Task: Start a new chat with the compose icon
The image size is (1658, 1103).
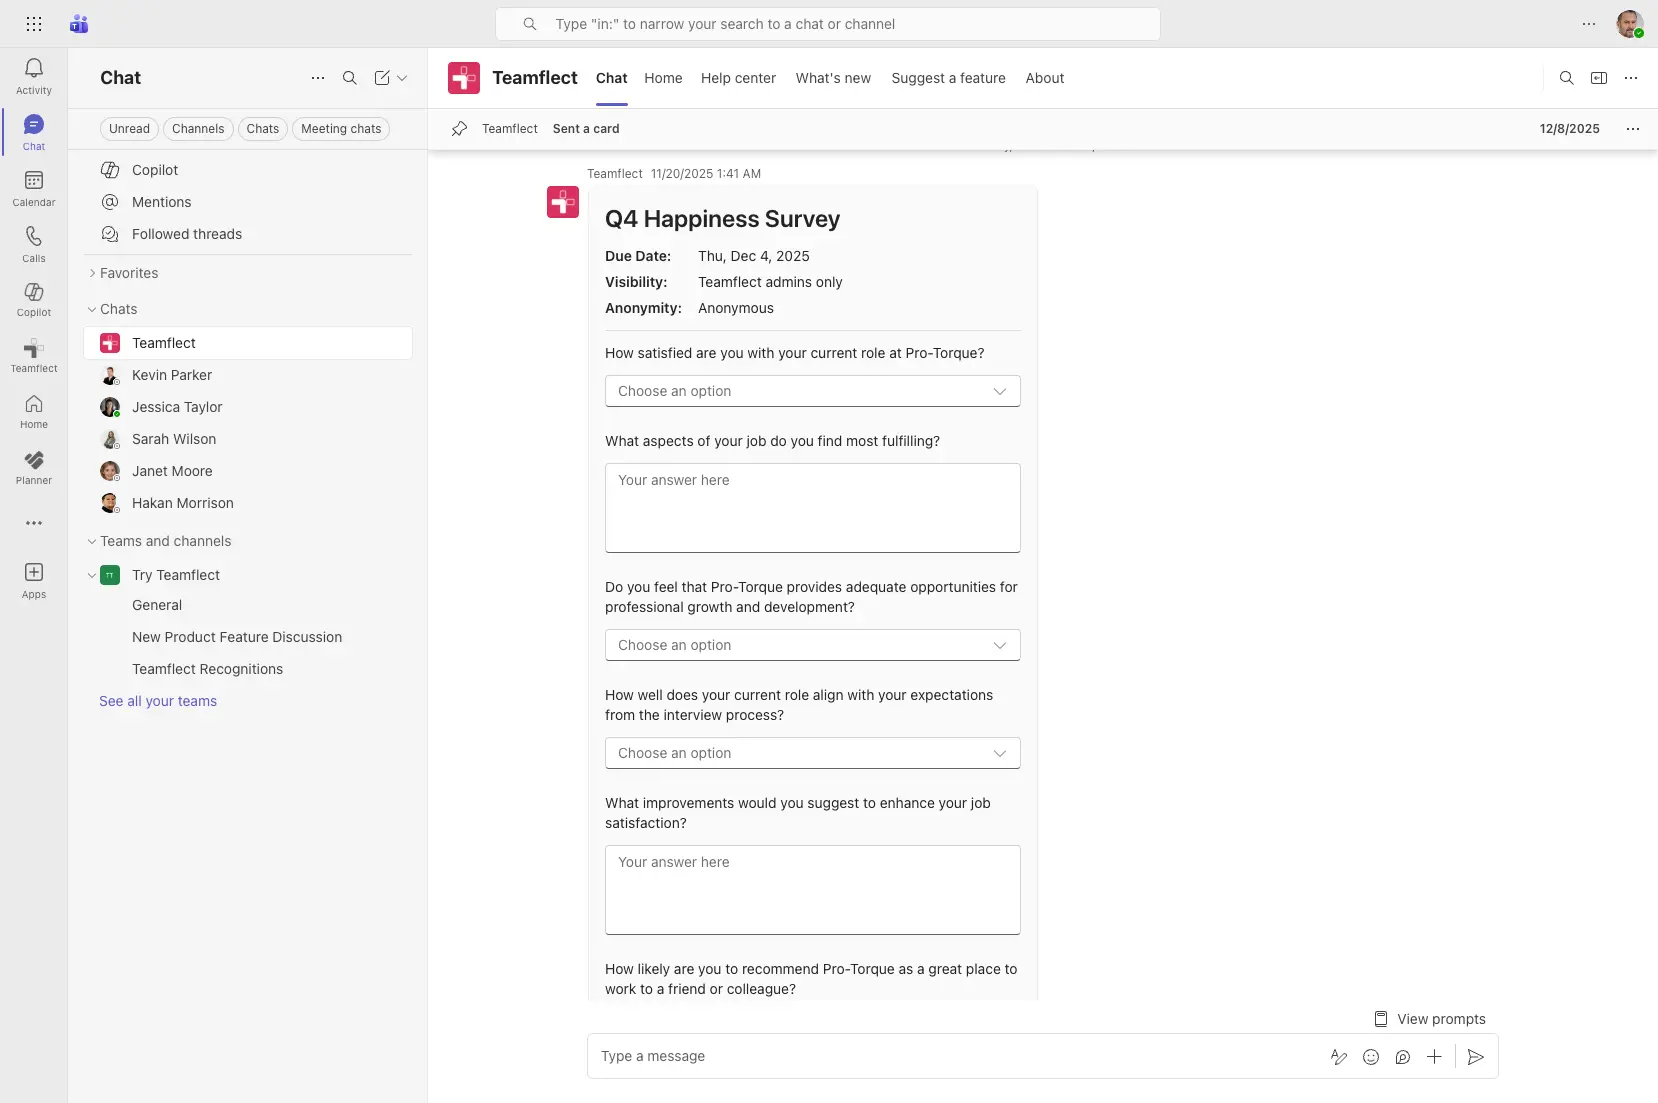Action: coord(383,77)
